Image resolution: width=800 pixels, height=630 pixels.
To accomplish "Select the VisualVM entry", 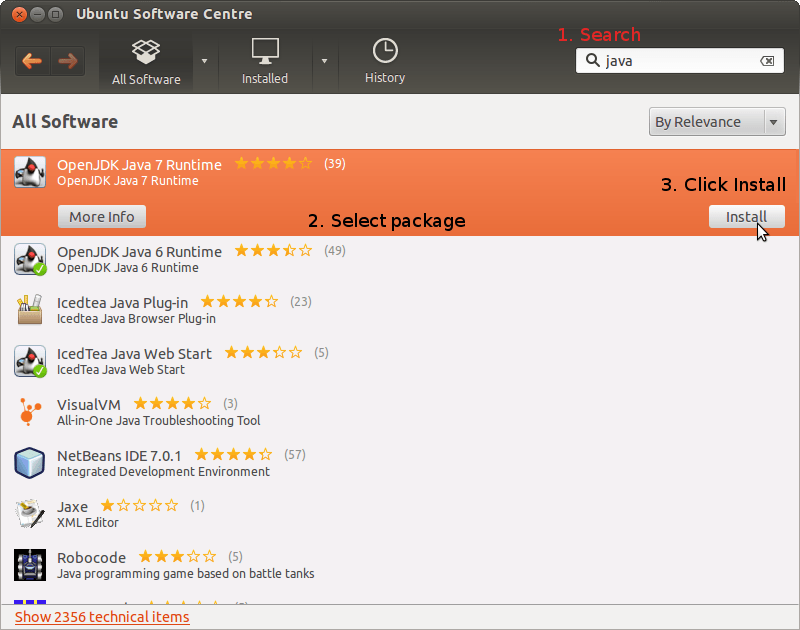I will click(400, 412).
